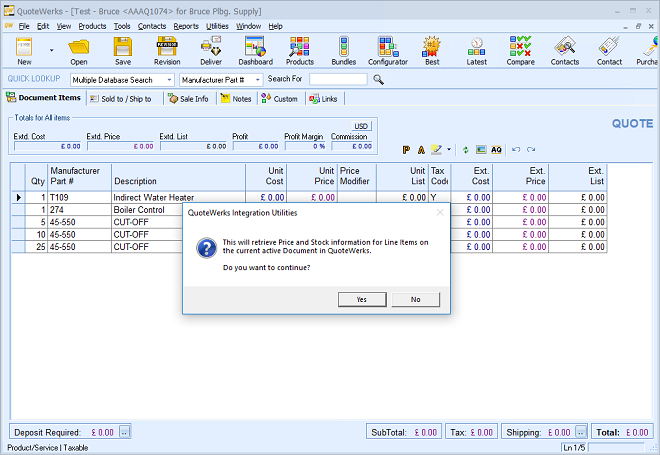Expand the New button dropdown arrow
Screen dimensions: 660x455
(51, 48)
